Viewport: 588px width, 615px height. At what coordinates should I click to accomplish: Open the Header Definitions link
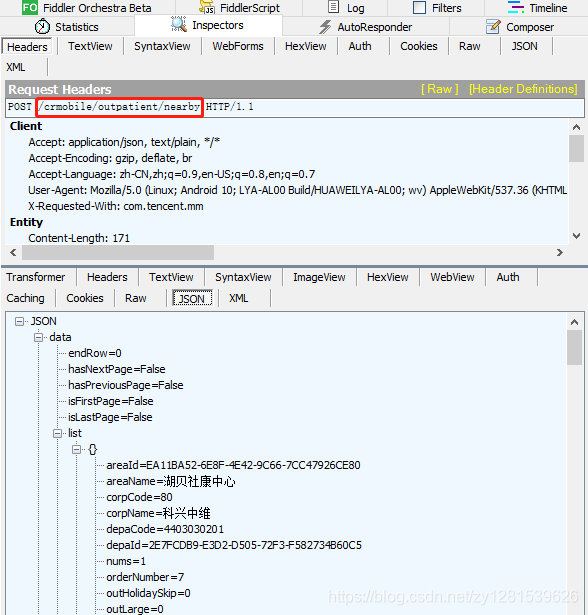click(x=523, y=89)
